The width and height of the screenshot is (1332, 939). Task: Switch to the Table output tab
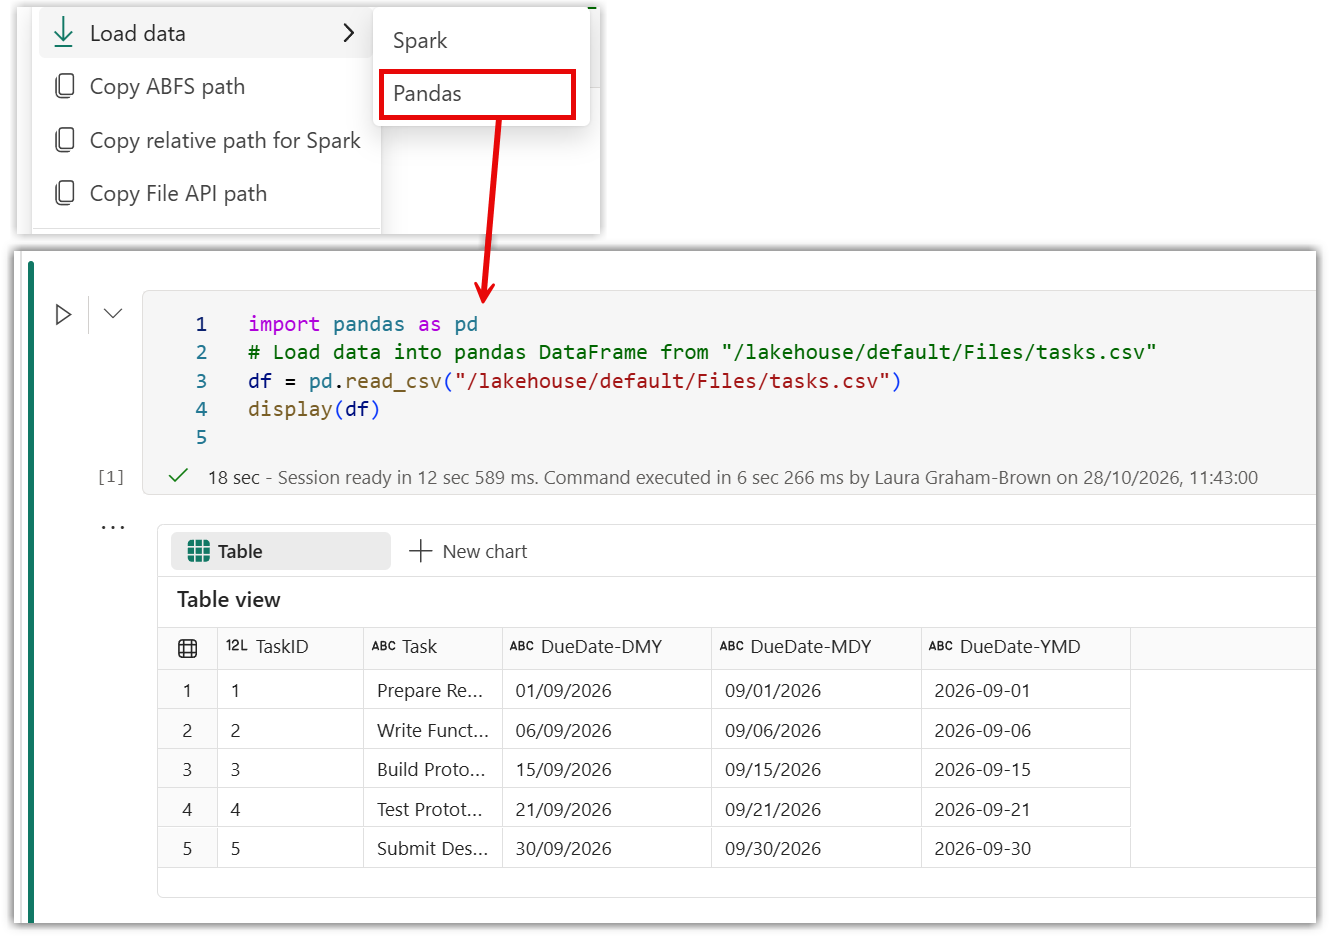(281, 551)
